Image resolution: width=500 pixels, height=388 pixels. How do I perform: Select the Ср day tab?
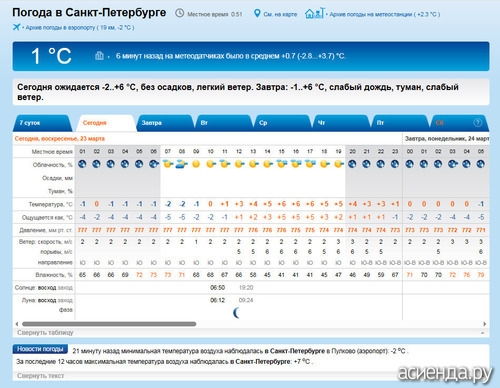[282, 123]
